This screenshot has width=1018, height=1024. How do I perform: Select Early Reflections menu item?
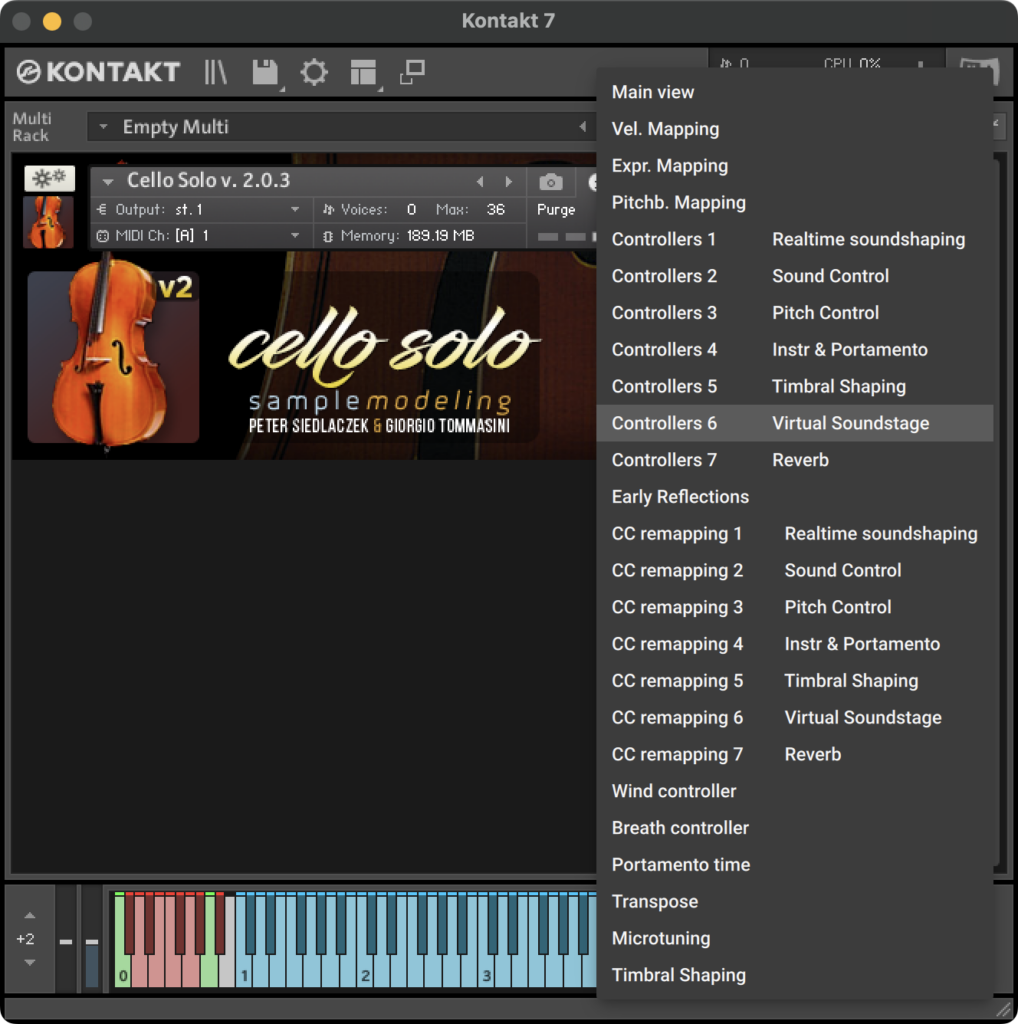[795, 497]
